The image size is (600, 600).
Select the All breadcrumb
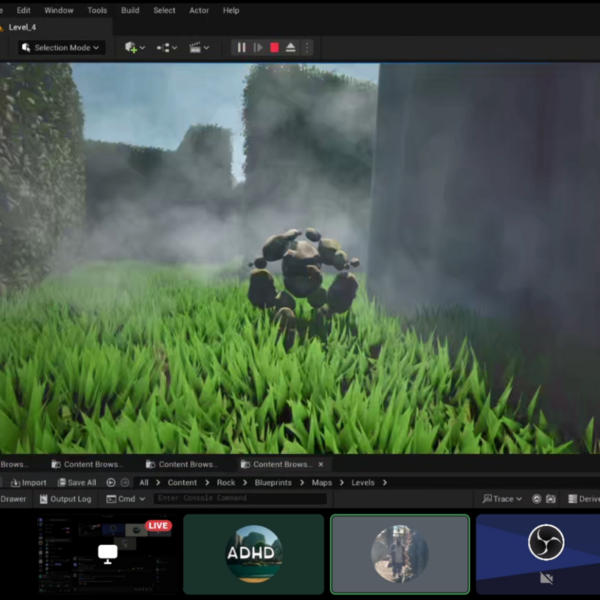click(143, 483)
